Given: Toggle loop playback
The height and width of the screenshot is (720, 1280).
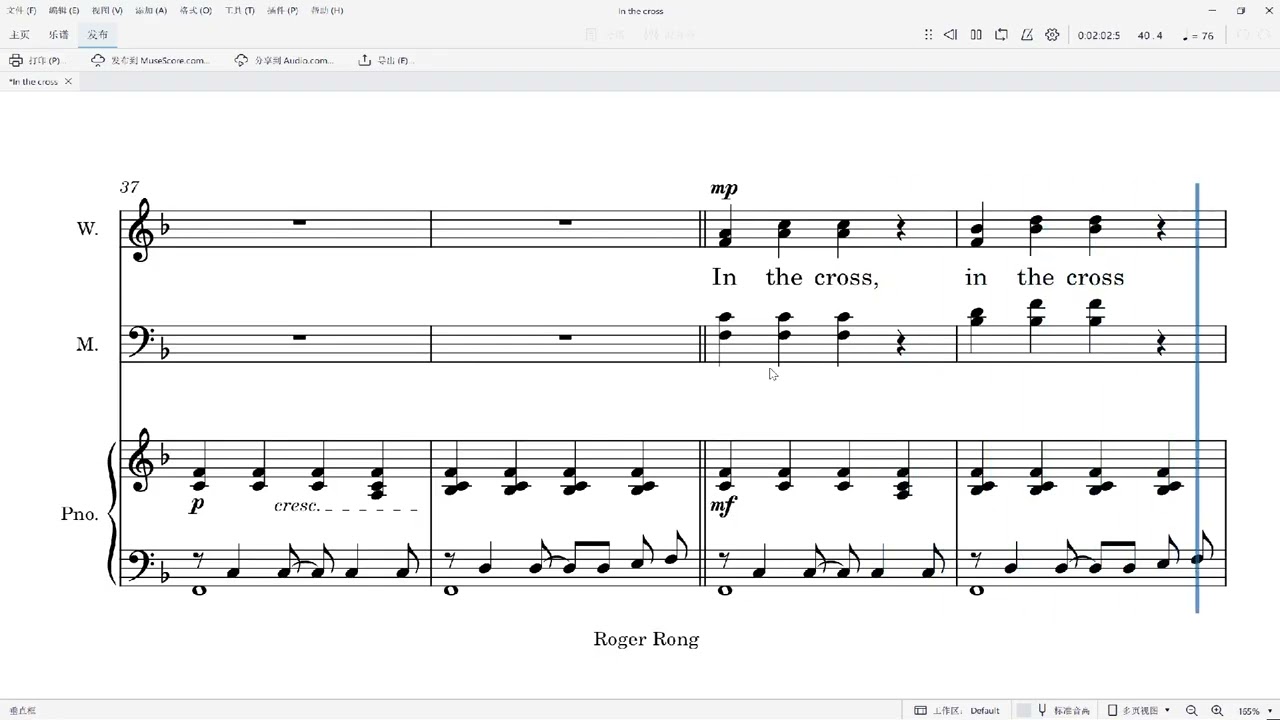Looking at the screenshot, I should 1001,35.
